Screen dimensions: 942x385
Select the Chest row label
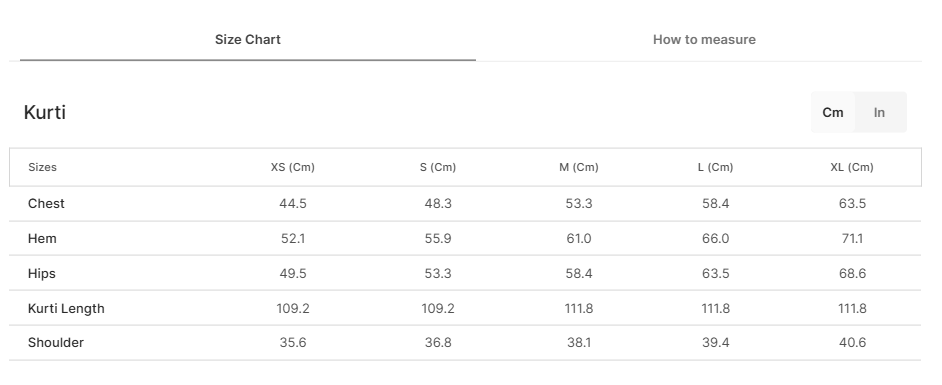click(x=46, y=204)
